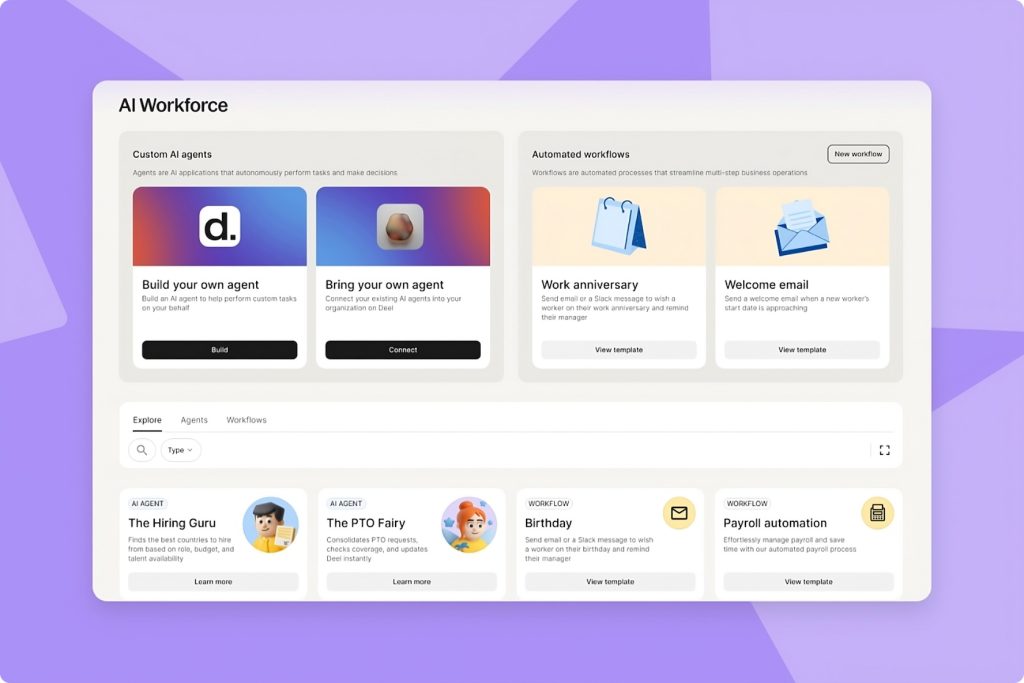This screenshot has height=683, width=1024.
Task: Click the Connect button
Action: 403,350
